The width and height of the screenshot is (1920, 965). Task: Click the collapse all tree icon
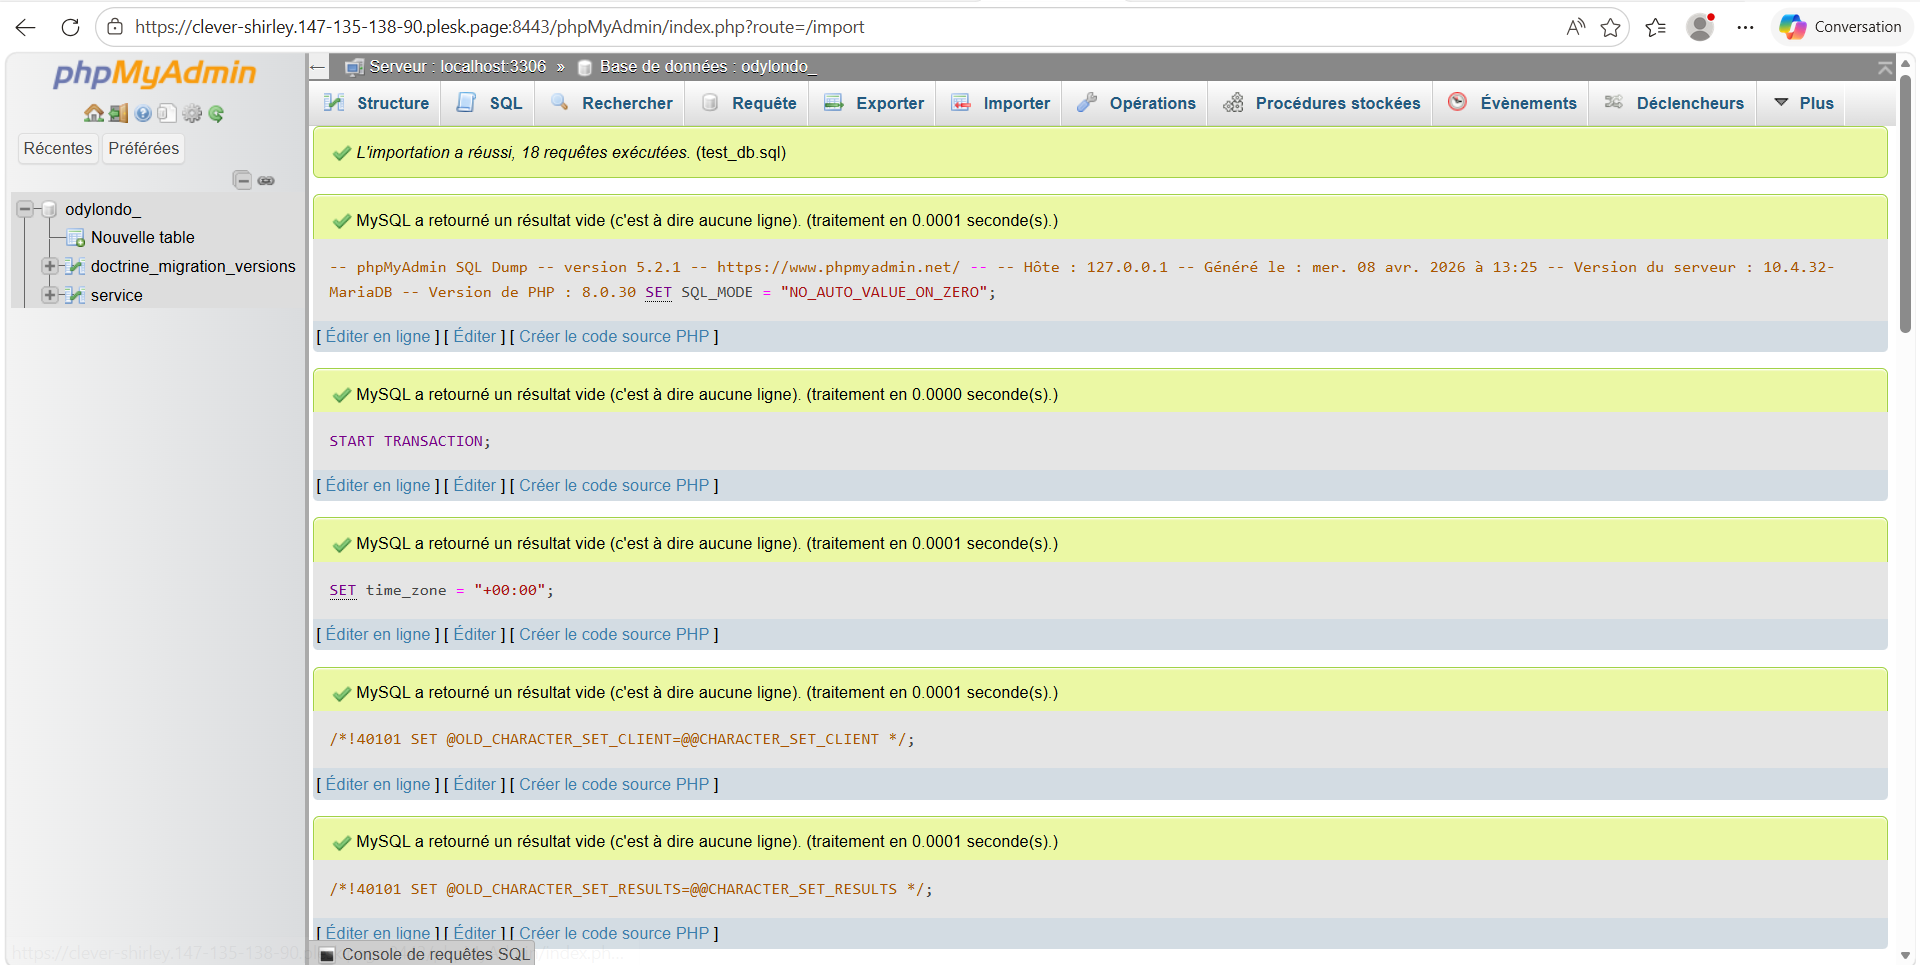point(242,180)
